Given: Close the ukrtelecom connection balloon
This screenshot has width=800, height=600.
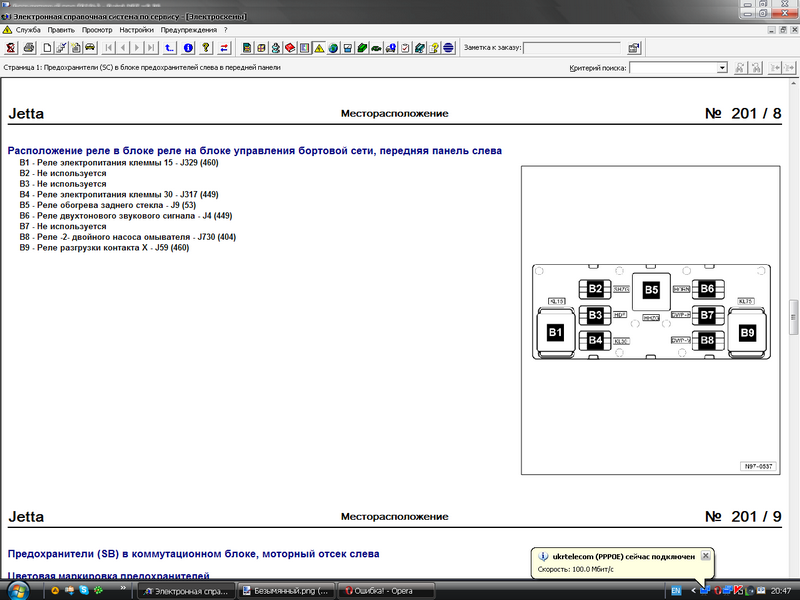Looking at the screenshot, I should pos(706,556).
